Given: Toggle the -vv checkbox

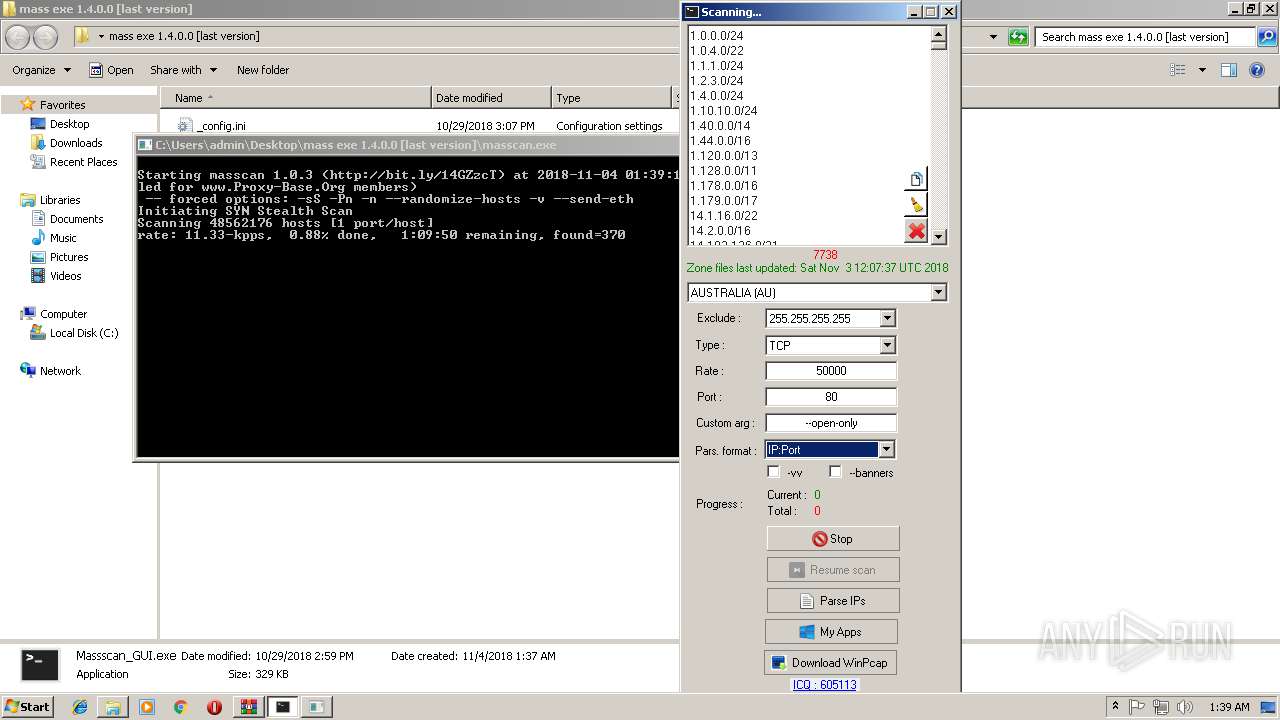Looking at the screenshot, I should 773,472.
